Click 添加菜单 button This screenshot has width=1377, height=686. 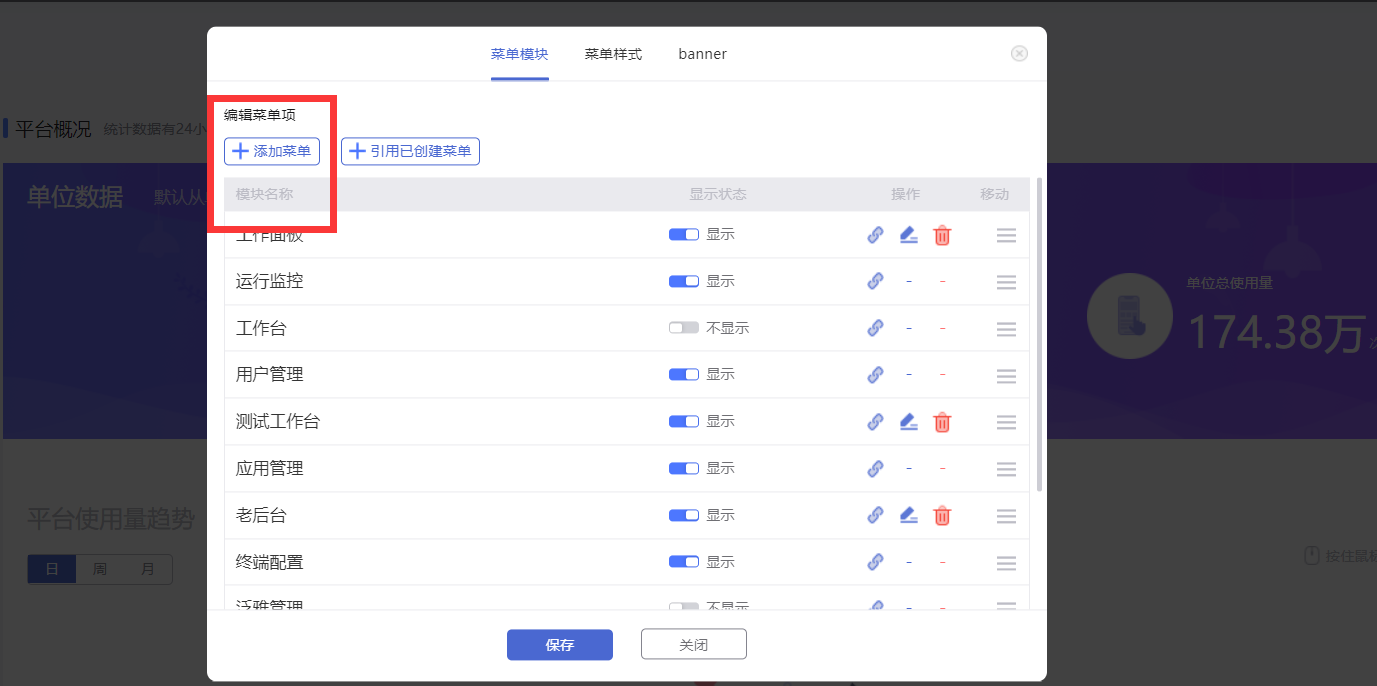(272, 151)
